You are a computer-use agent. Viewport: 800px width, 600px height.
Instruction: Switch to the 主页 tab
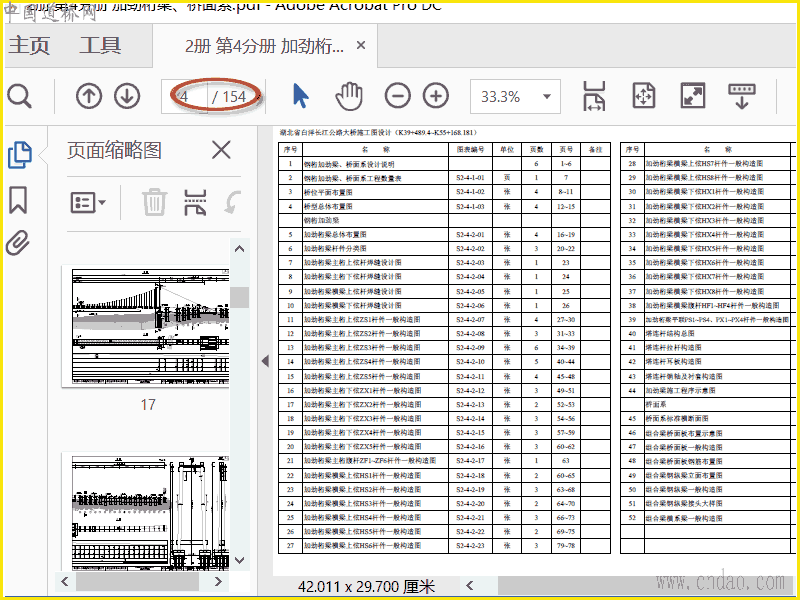point(29,45)
